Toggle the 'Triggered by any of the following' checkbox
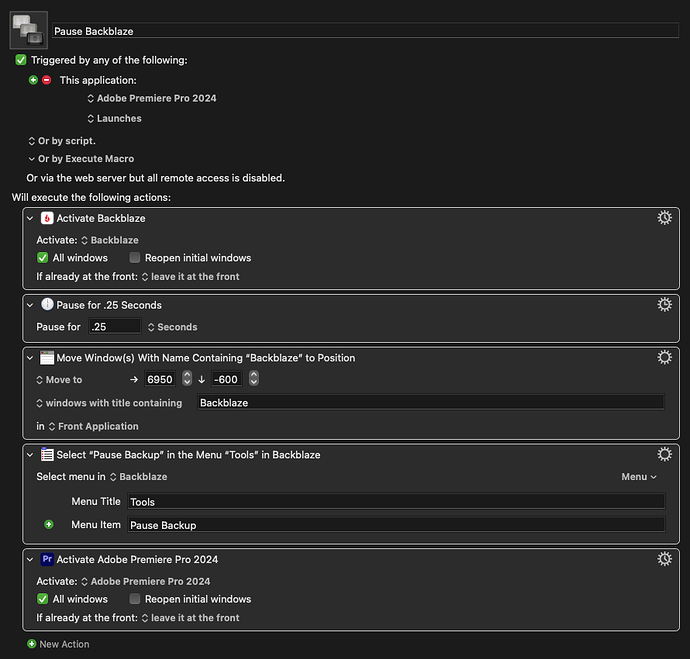Viewport: 690px width, 659px height. point(22,60)
